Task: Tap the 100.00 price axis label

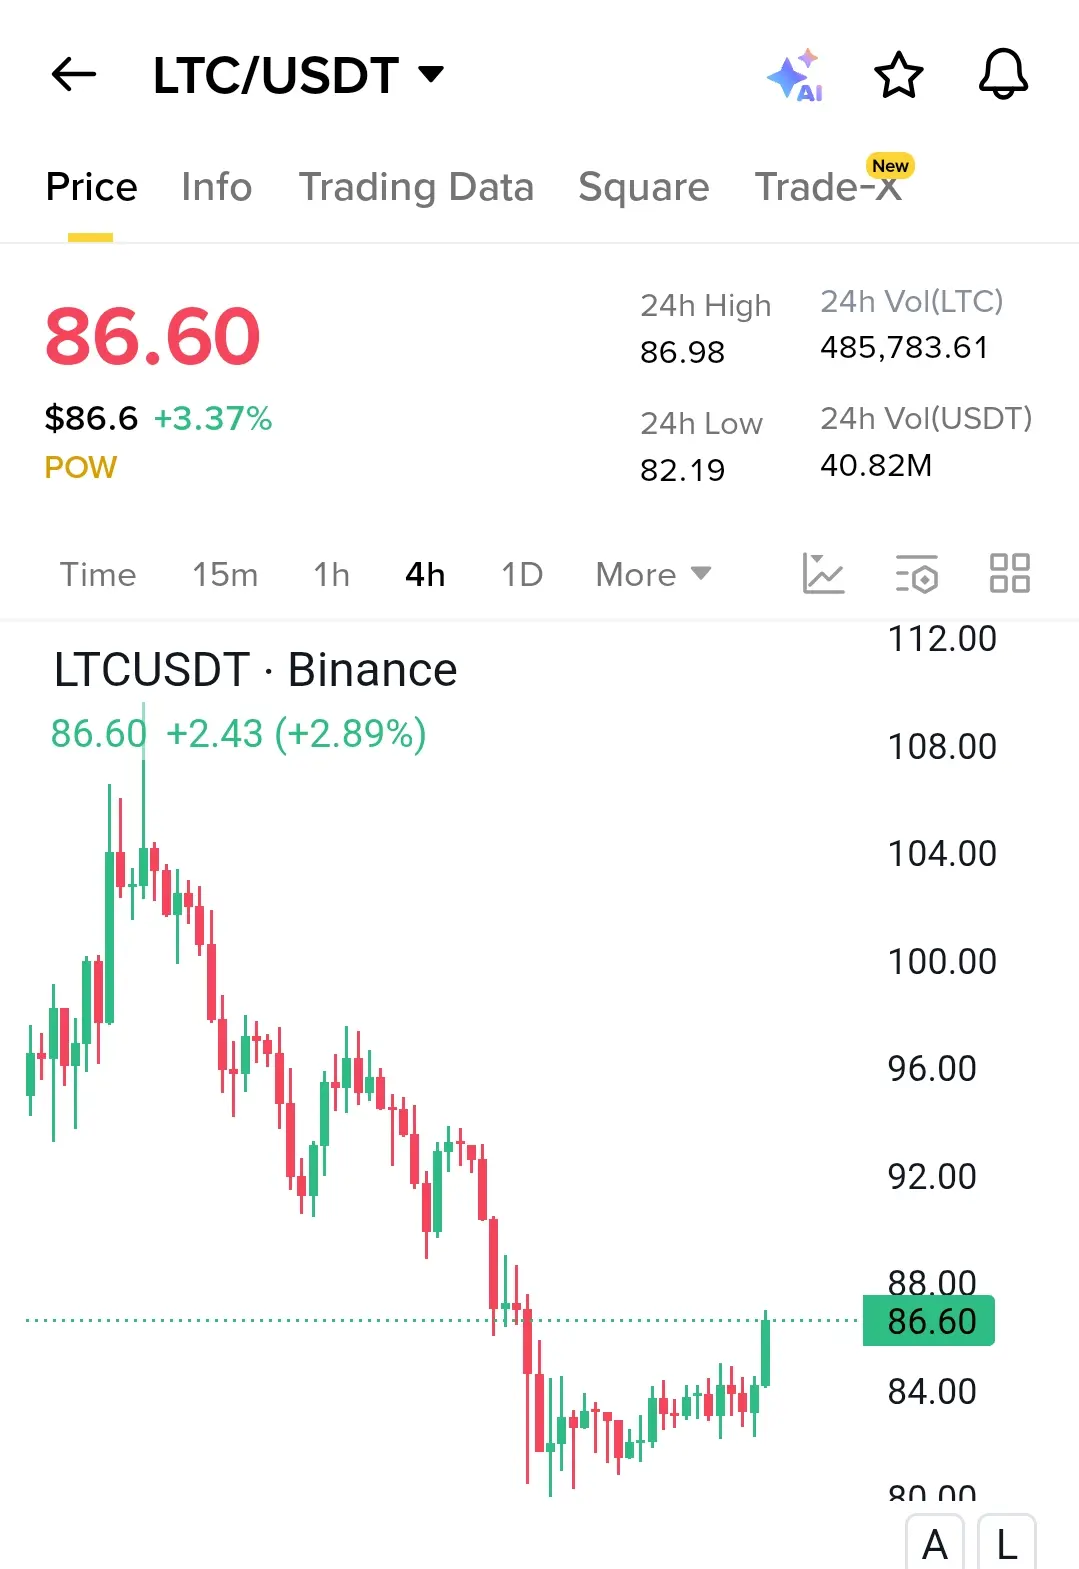Action: click(942, 961)
